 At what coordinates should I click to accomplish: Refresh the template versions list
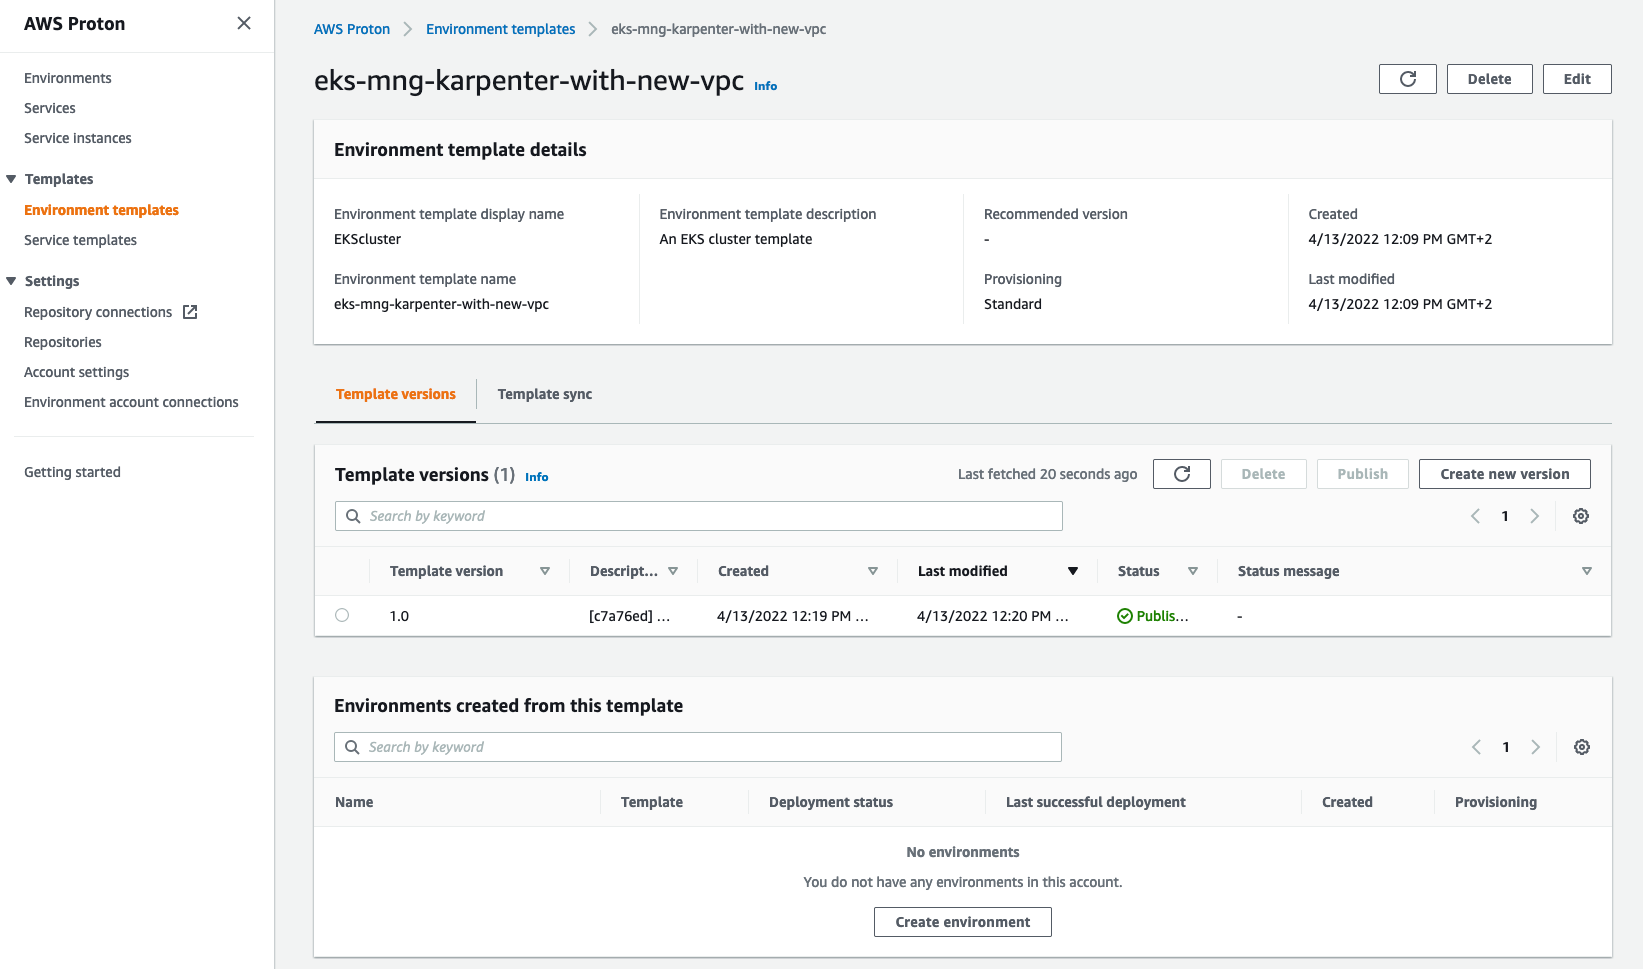(1181, 474)
